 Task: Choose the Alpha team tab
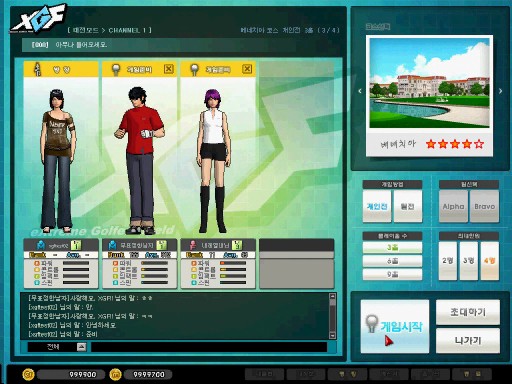(453, 206)
